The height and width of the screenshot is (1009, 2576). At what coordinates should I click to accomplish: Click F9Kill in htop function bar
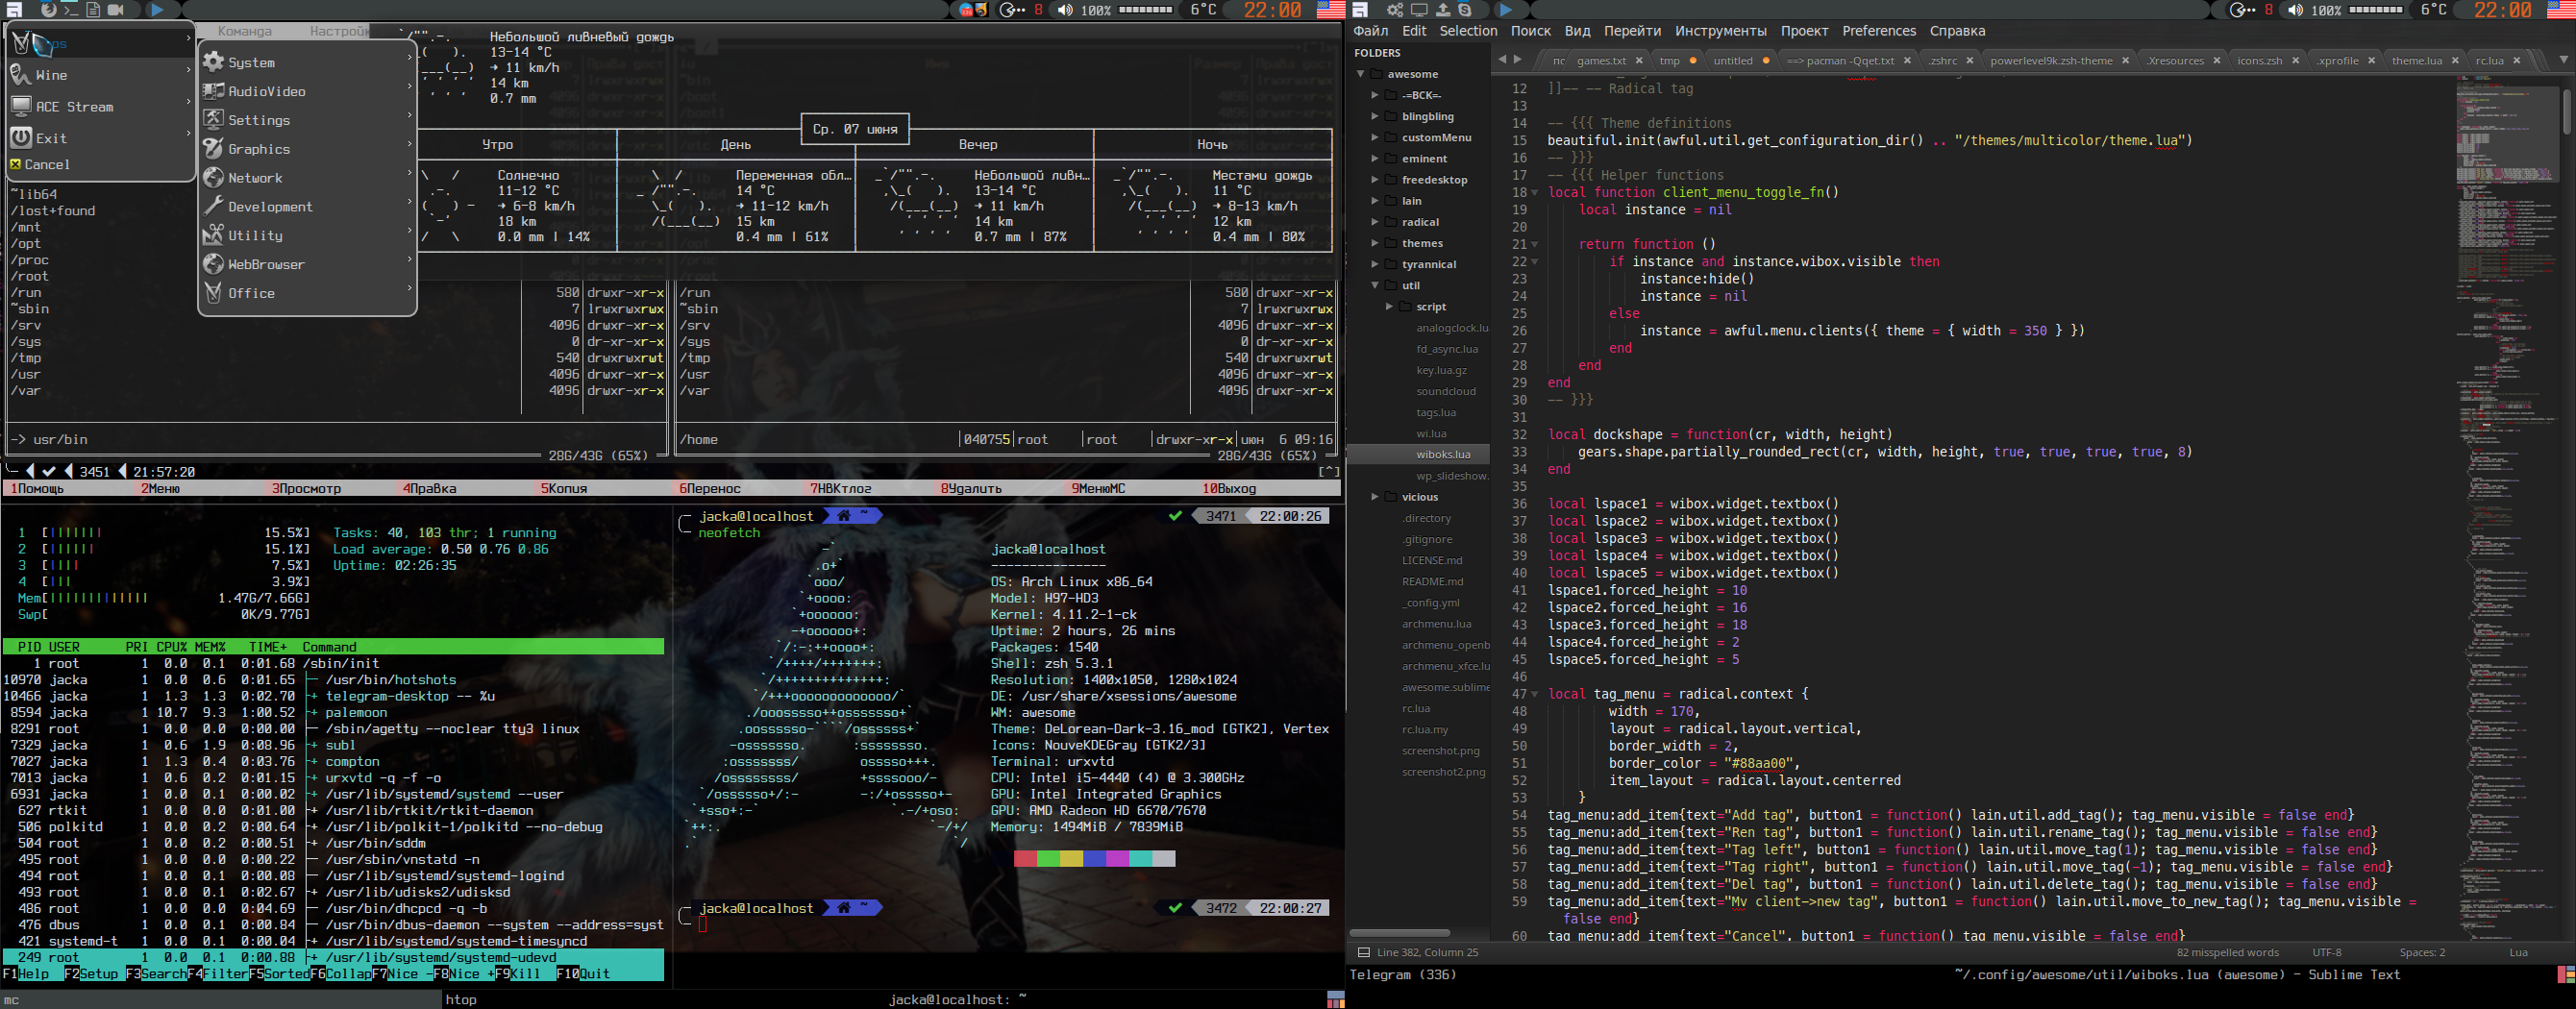coord(517,973)
